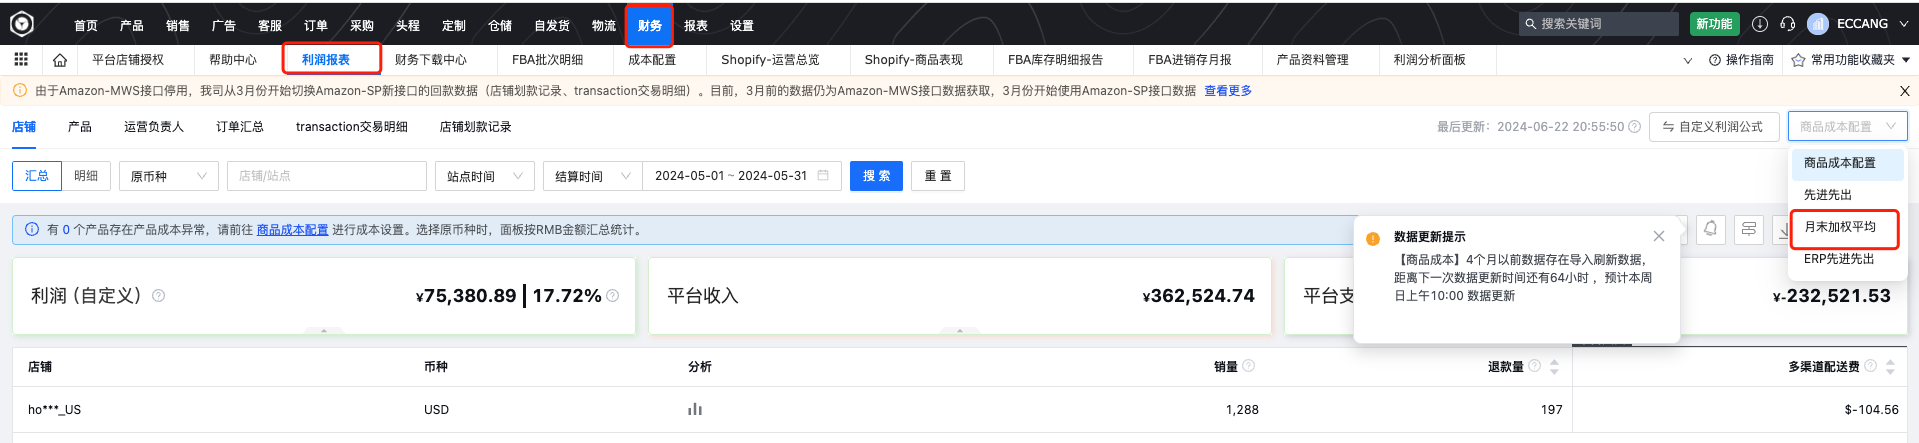Viewport: 1919px width, 443px height.
Task: Click the help icon next to 销量 header
Action: coord(1248,366)
